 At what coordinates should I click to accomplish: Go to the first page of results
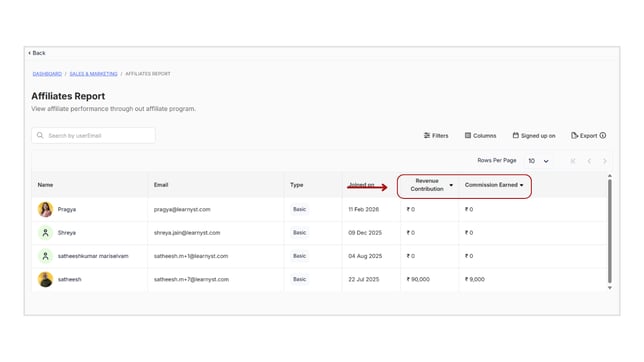pos(573,161)
